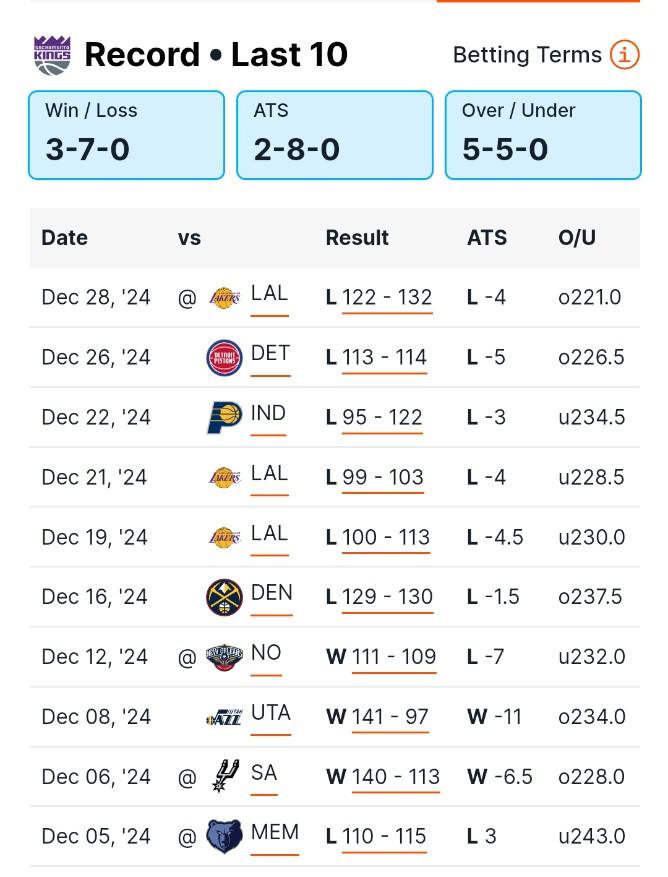
Task: Open the 141 - 97 game result
Action: tap(390, 717)
